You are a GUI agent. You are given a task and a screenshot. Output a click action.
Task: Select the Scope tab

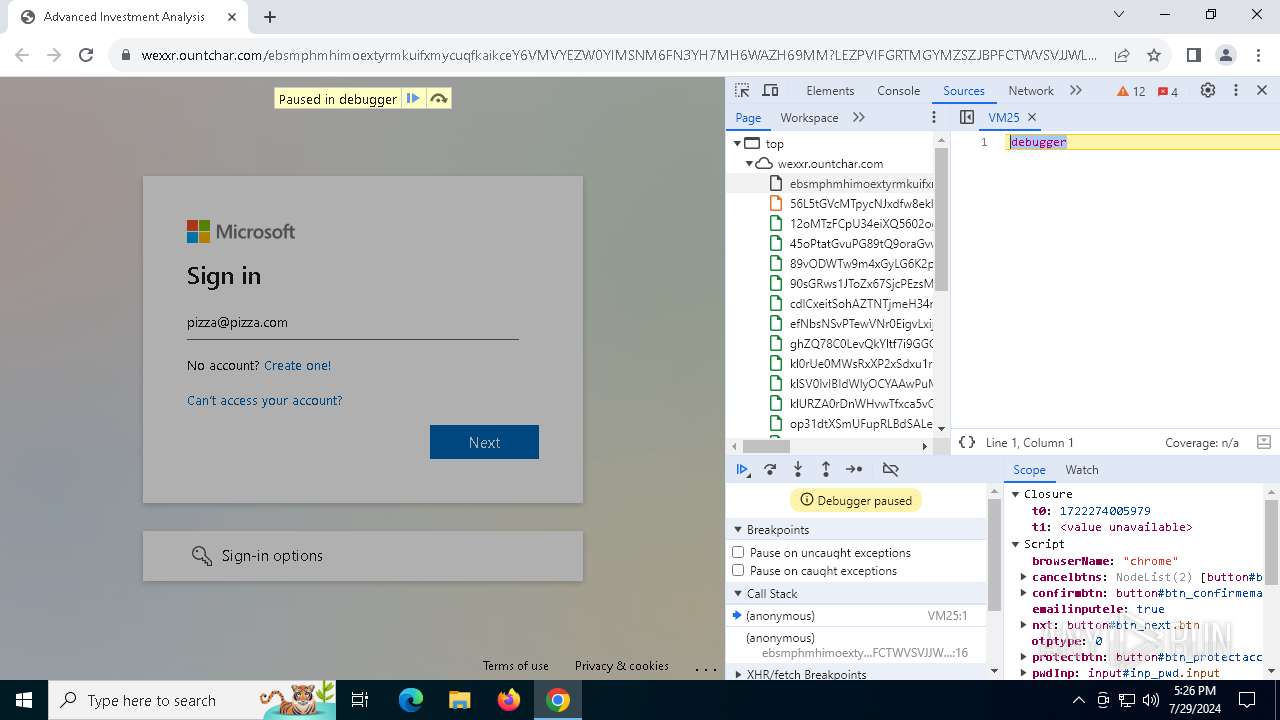pyautogui.click(x=1029, y=470)
